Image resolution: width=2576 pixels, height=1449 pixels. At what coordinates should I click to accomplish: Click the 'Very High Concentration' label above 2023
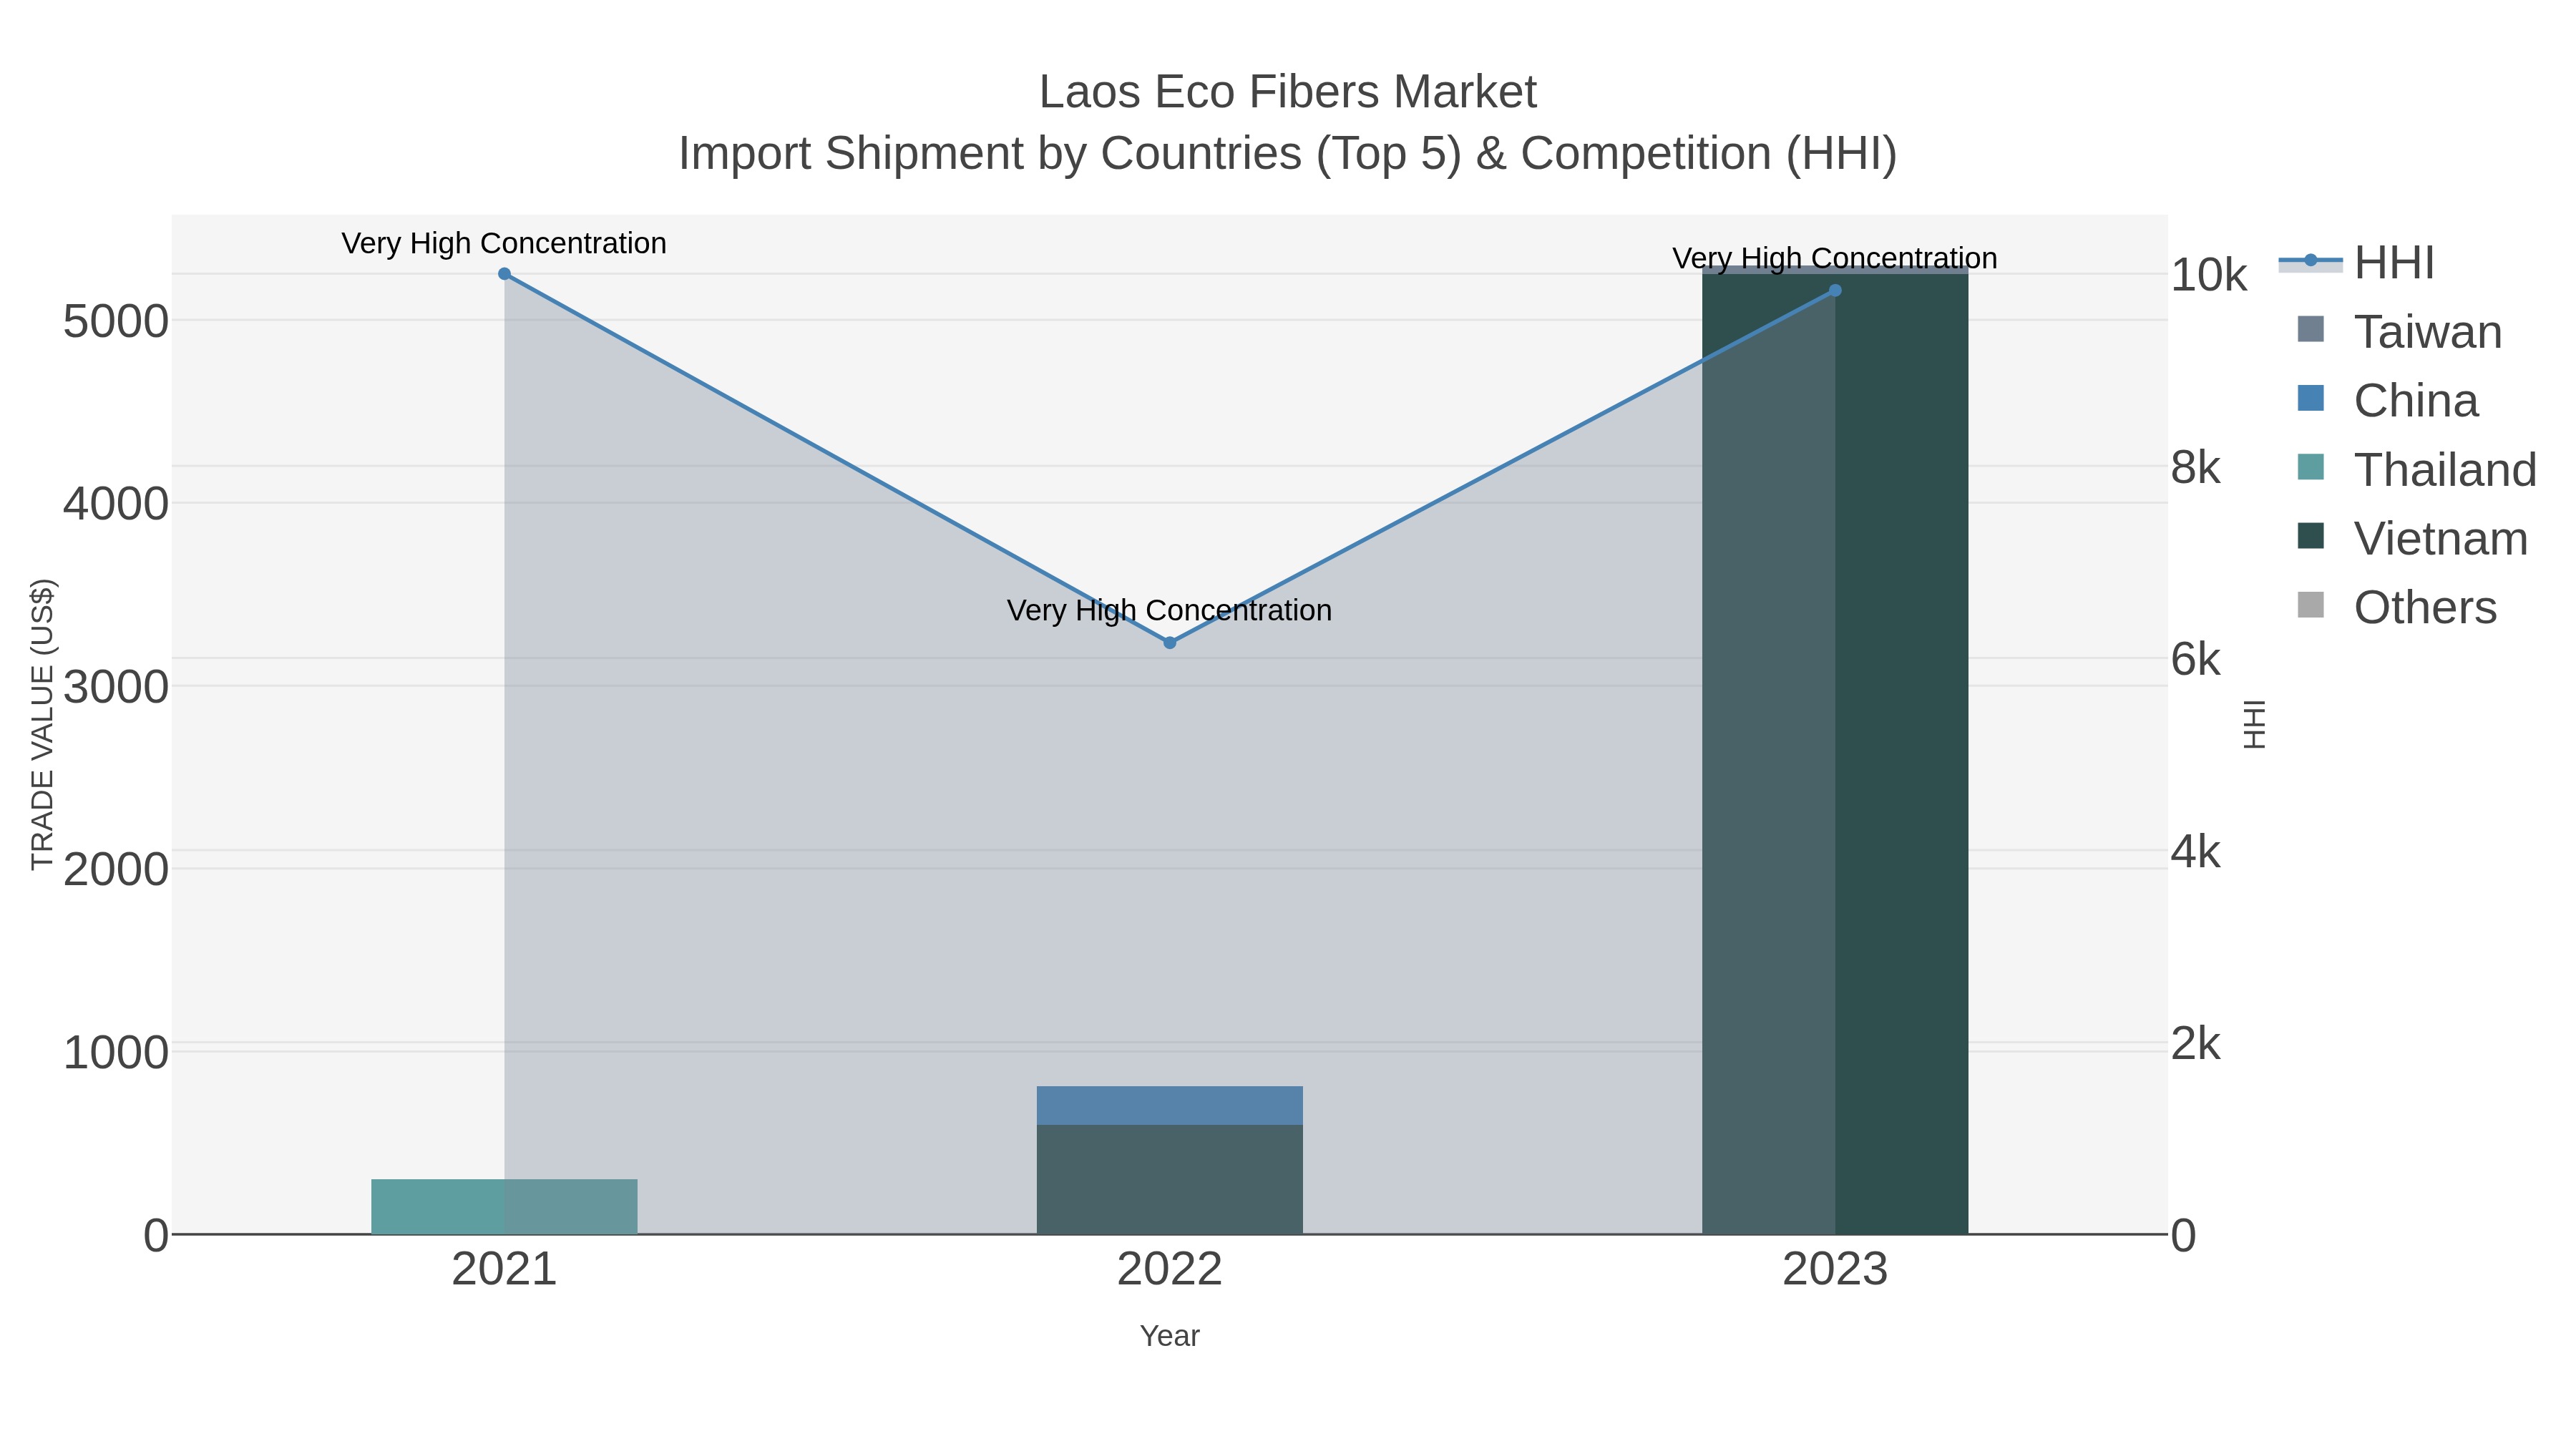click(1835, 259)
